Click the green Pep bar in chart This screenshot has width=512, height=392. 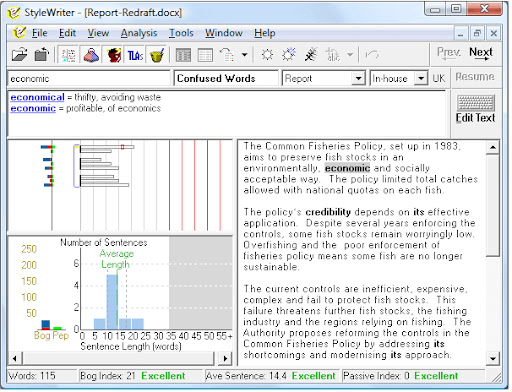(57, 328)
